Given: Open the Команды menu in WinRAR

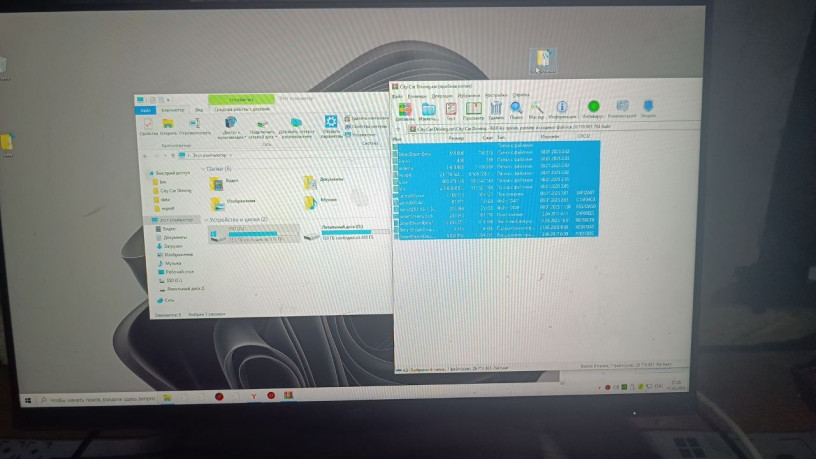Looking at the screenshot, I should (x=417, y=96).
